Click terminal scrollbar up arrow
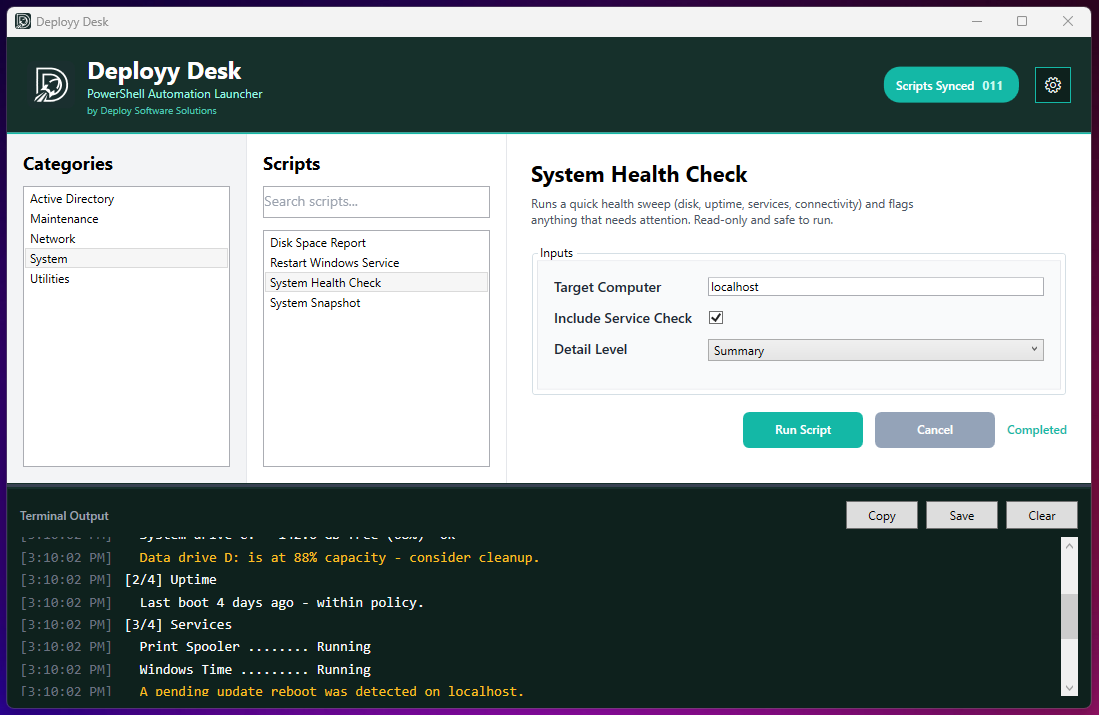The image size is (1099, 715). 1069,546
